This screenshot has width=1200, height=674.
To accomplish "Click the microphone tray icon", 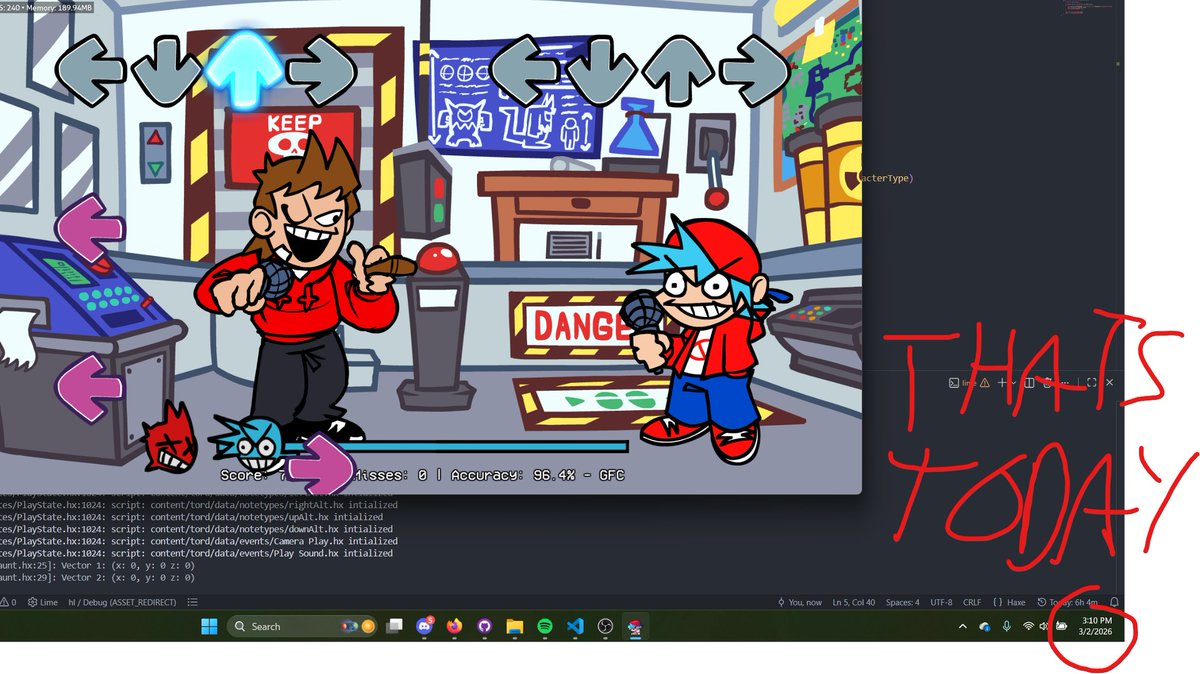I will (x=1006, y=627).
